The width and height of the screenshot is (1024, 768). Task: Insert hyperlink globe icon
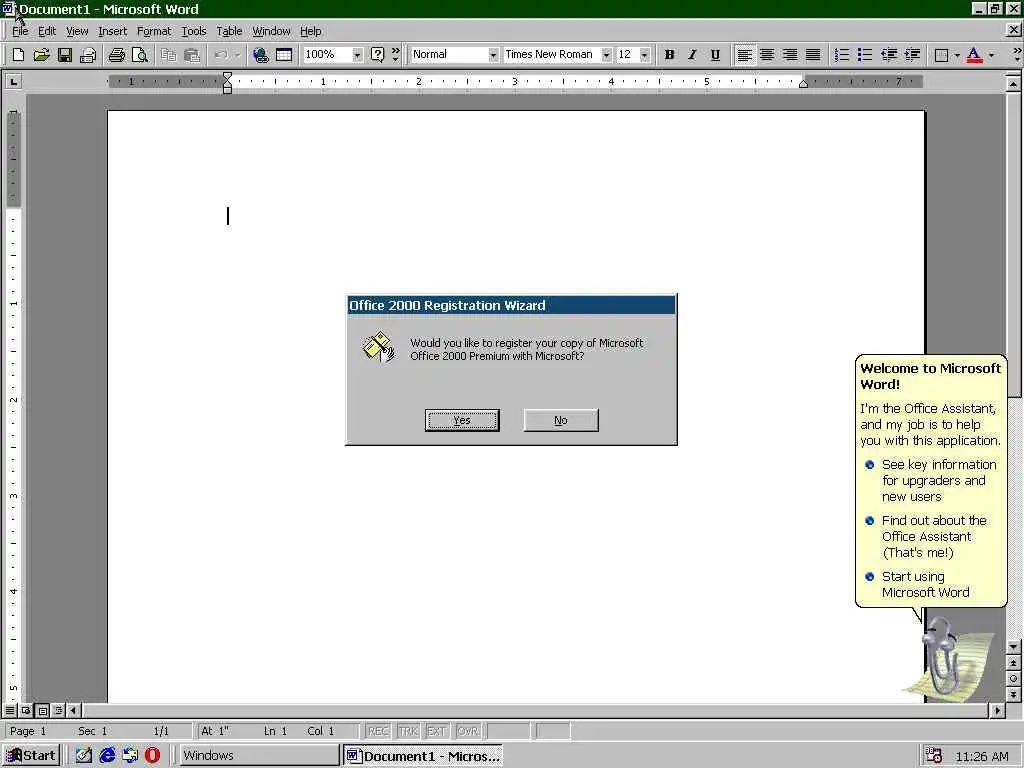261,55
